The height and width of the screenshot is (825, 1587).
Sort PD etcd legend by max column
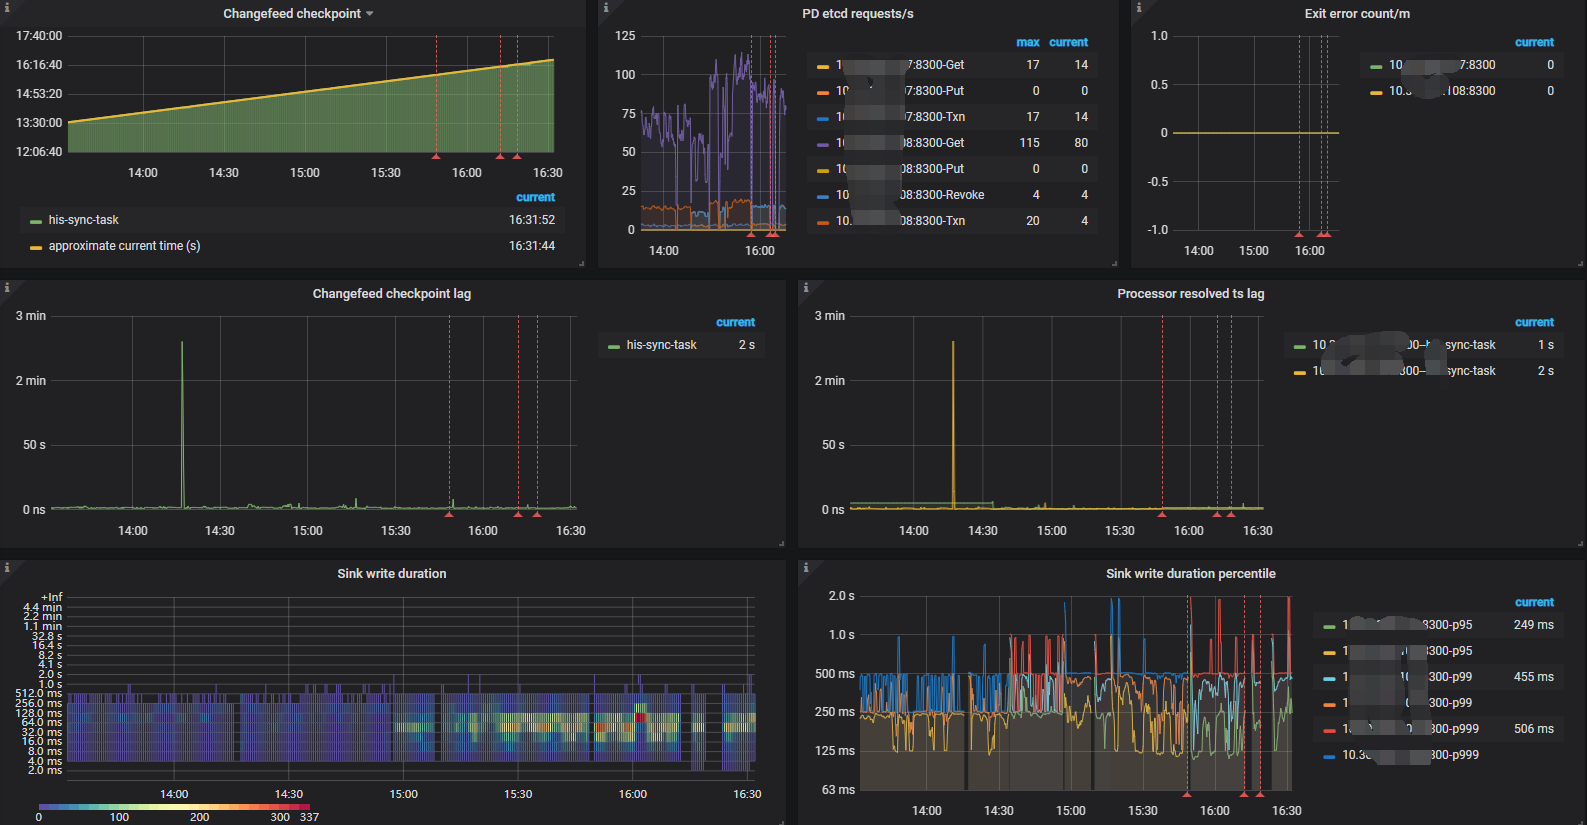(1027, 42)
